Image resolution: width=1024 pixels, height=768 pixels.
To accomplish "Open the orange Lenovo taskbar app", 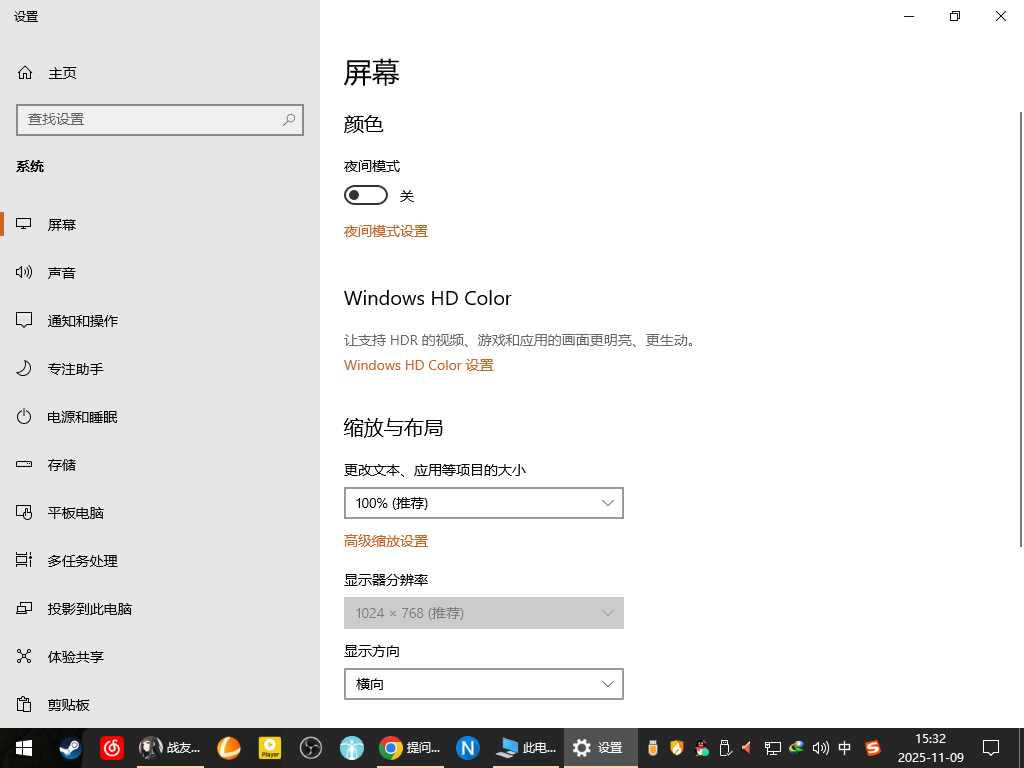I will click(229, 748).
